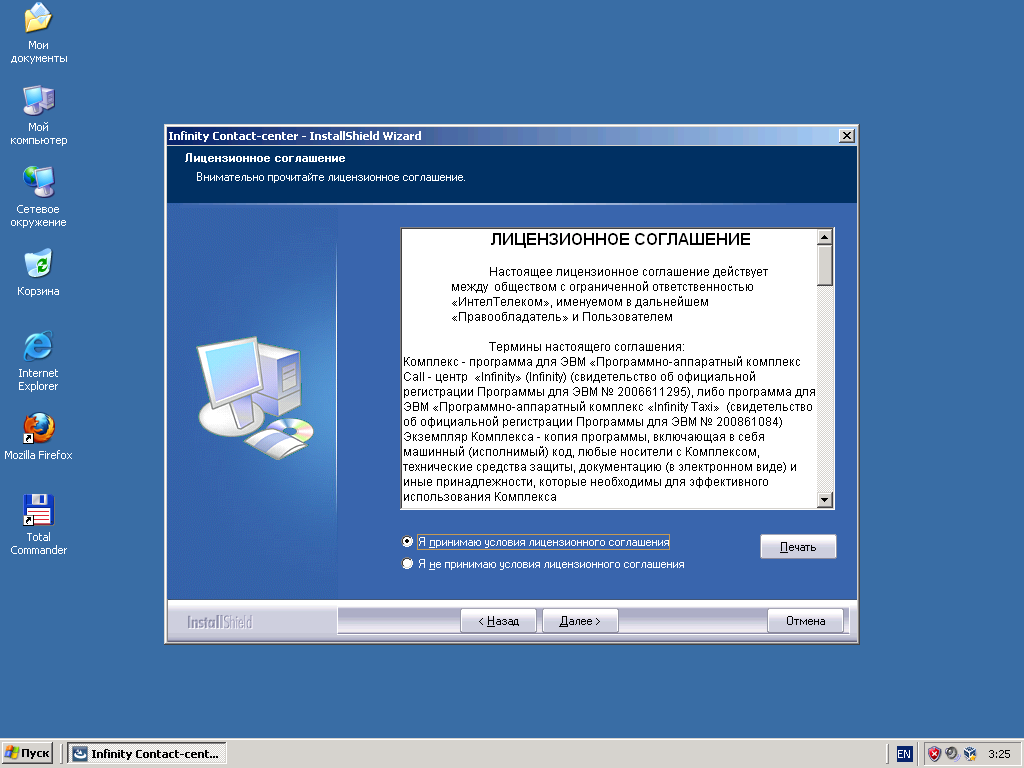
Task: Click Infinity Contact-center taskbar button
Action: (x=147, y=753)
